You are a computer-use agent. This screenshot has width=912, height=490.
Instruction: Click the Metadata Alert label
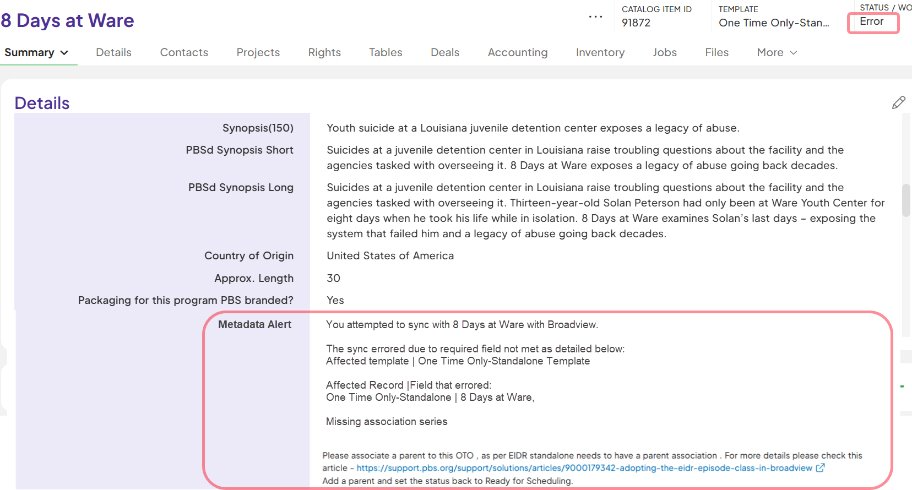pyautogui.click(x=255, y=325)
